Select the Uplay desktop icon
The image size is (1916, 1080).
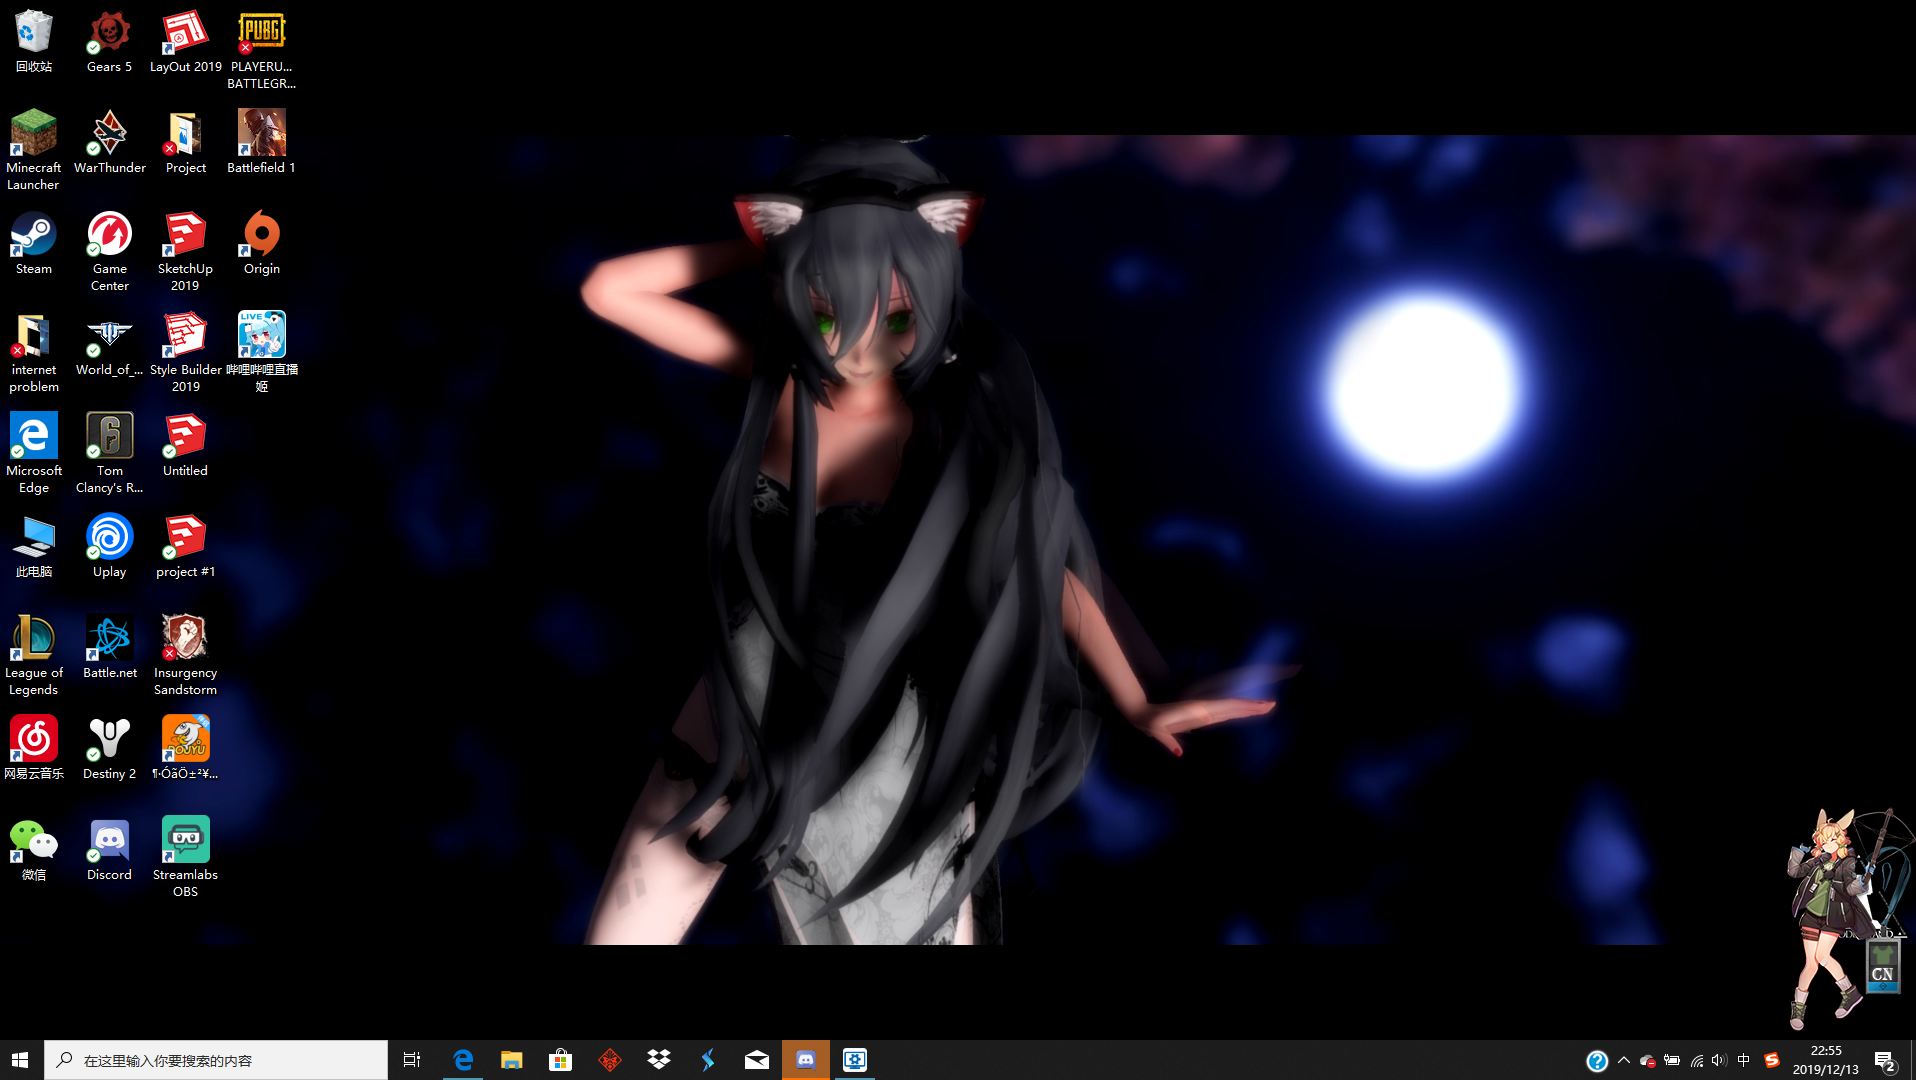point(109,546)
